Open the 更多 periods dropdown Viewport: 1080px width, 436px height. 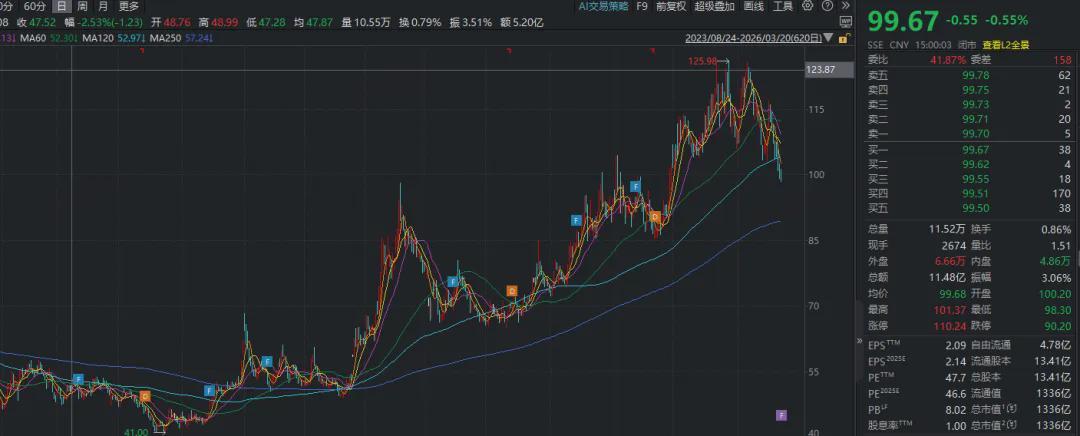click(129, 6)
